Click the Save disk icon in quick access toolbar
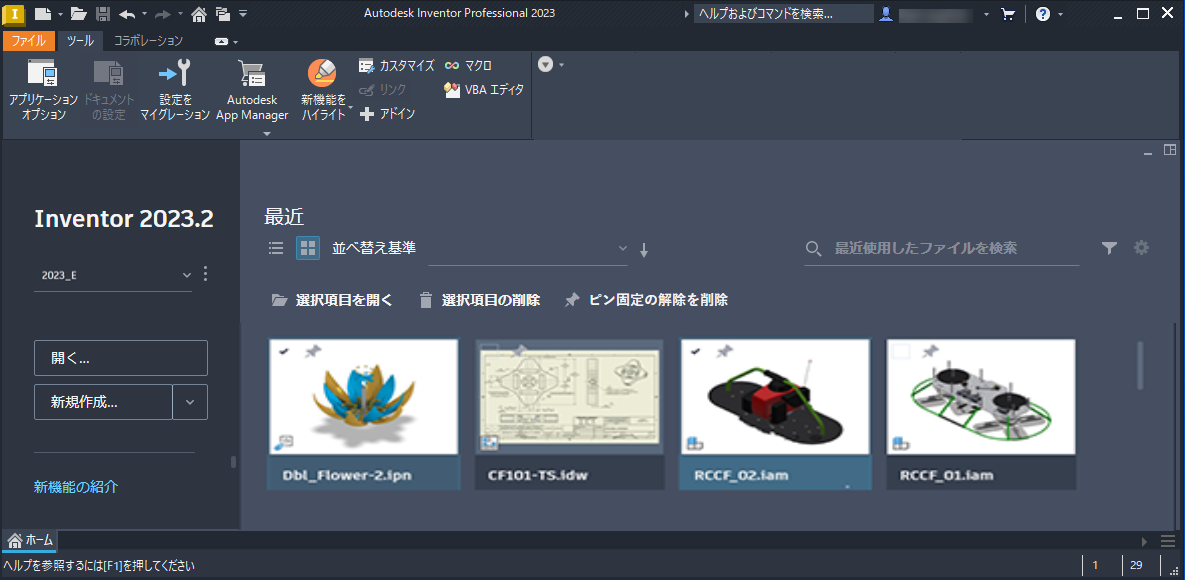The width and height of the screenshot is (1185, 580). (104, 14)
